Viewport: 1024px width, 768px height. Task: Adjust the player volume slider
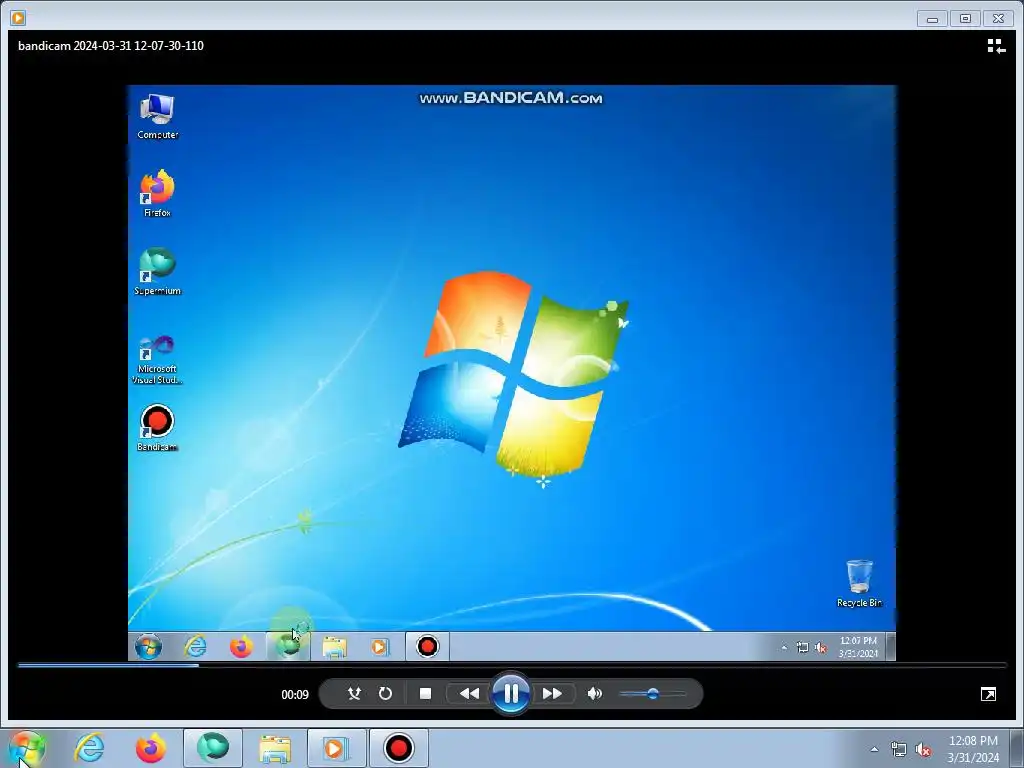point(652,694)
